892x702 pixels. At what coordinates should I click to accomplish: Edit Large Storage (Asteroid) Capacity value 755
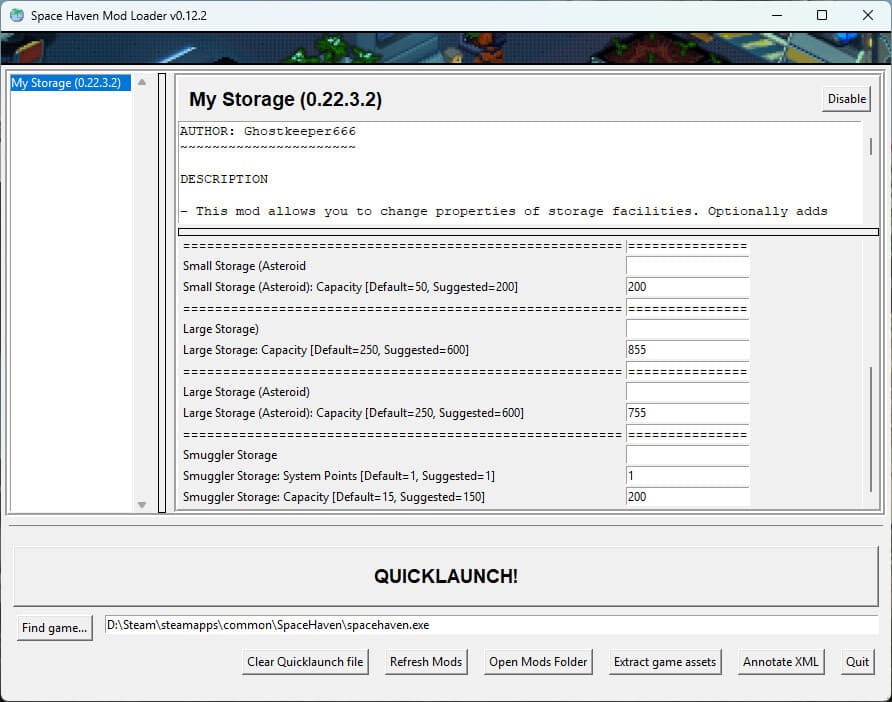point(687,414)
